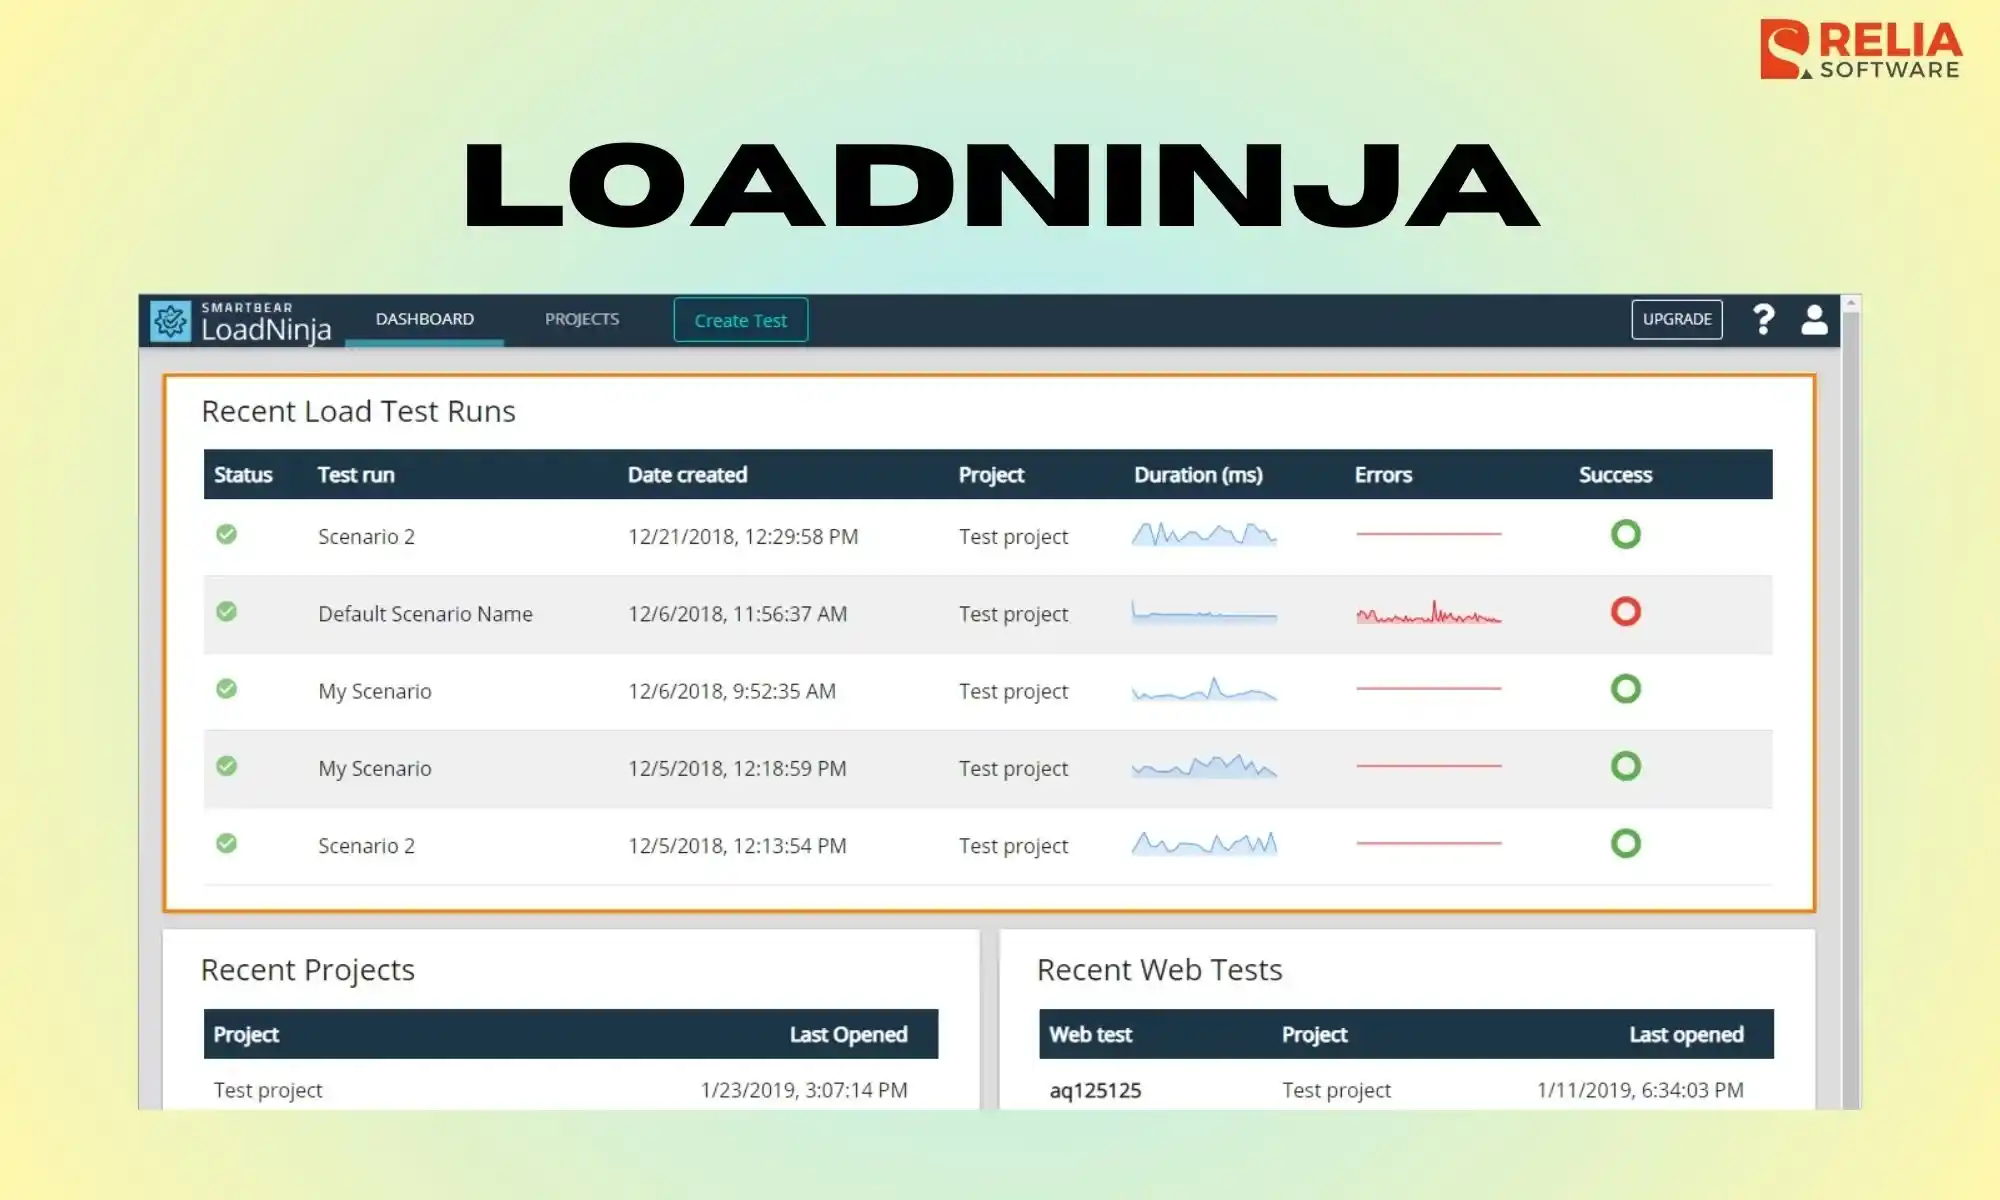
Task: Open duration chart for 12:13:54 PM run
Action: tap(1204, 844)
